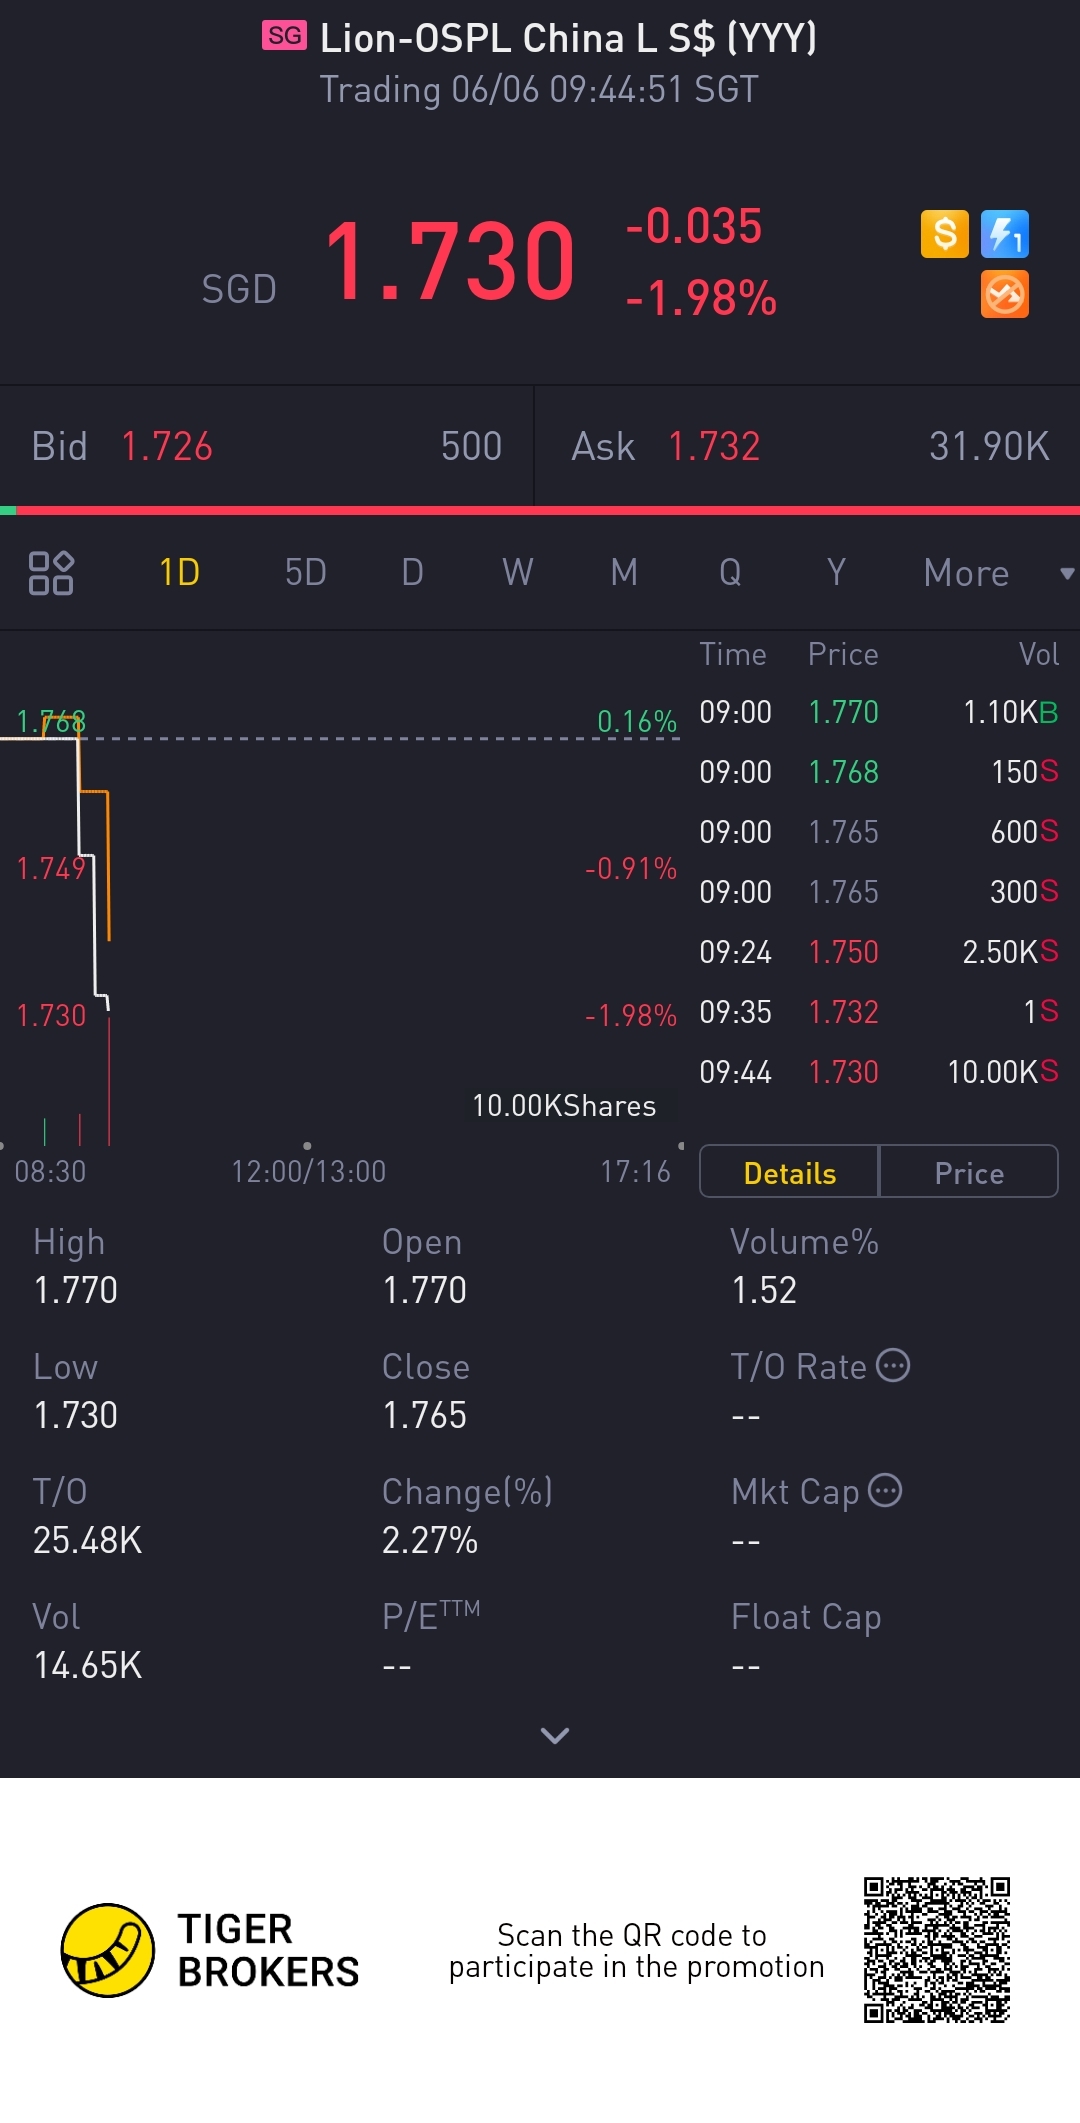The height and width of the screenshot is (2123, 1080).
Task: Tap the Mkt Cap info icon
Action: tap(885, 1490)
